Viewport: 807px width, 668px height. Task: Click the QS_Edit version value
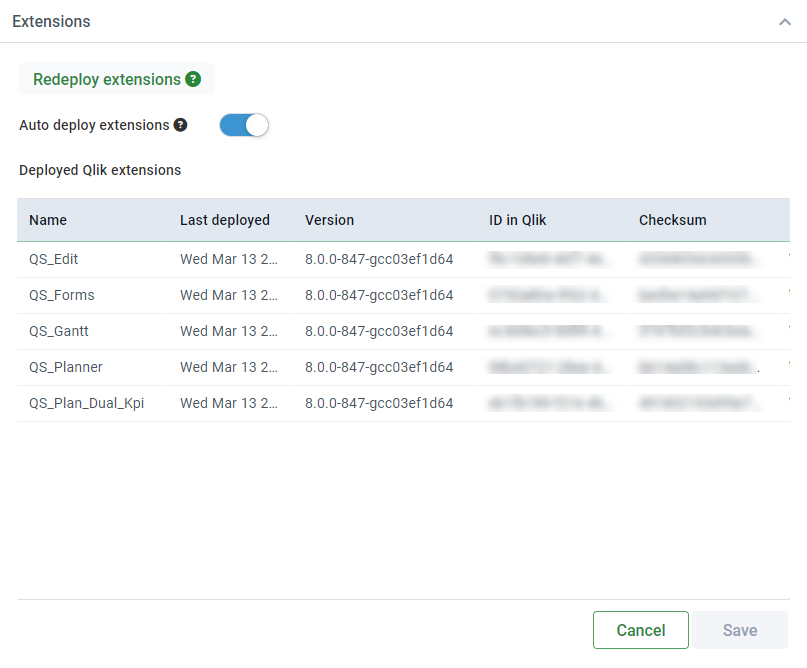pyautogui.click(x=379, y=259)
